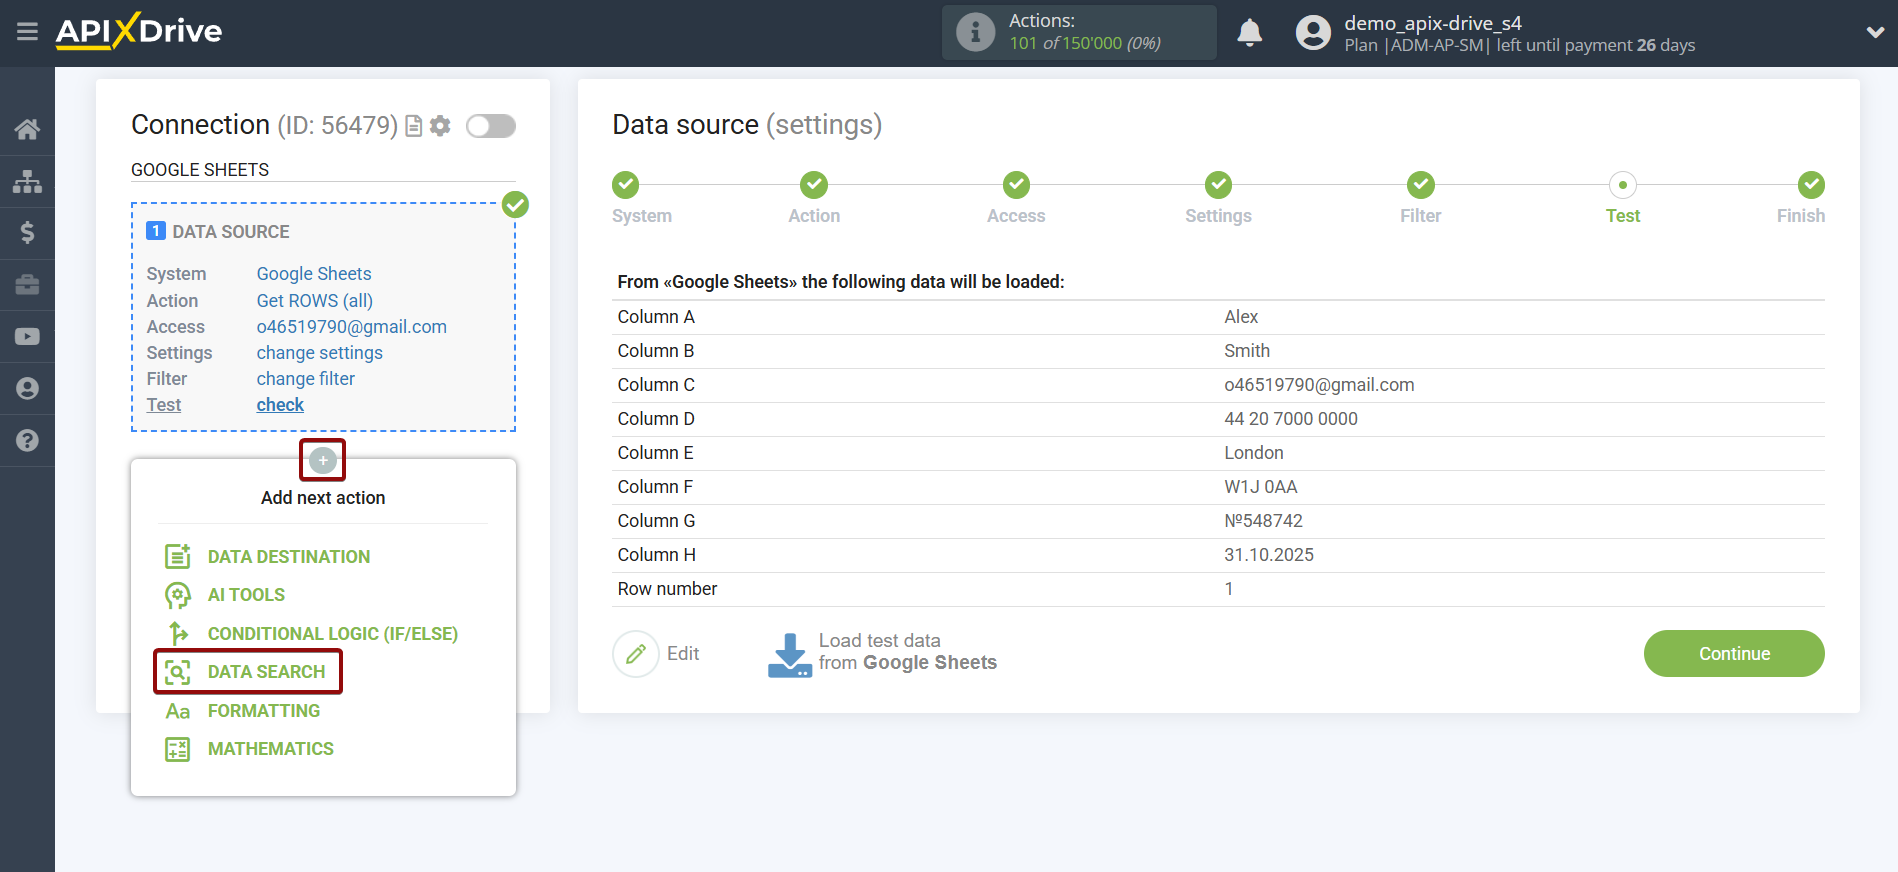Choose DATA DESTINATION option
The image size is (1898, 872).
(x=288, y=557)
